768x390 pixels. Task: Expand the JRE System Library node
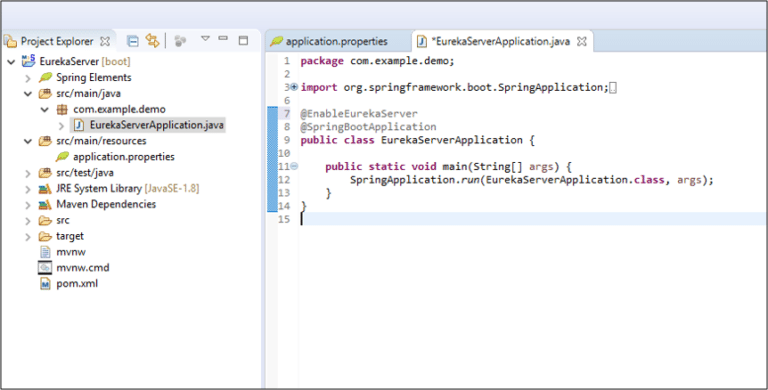click(x=28, y=189)
